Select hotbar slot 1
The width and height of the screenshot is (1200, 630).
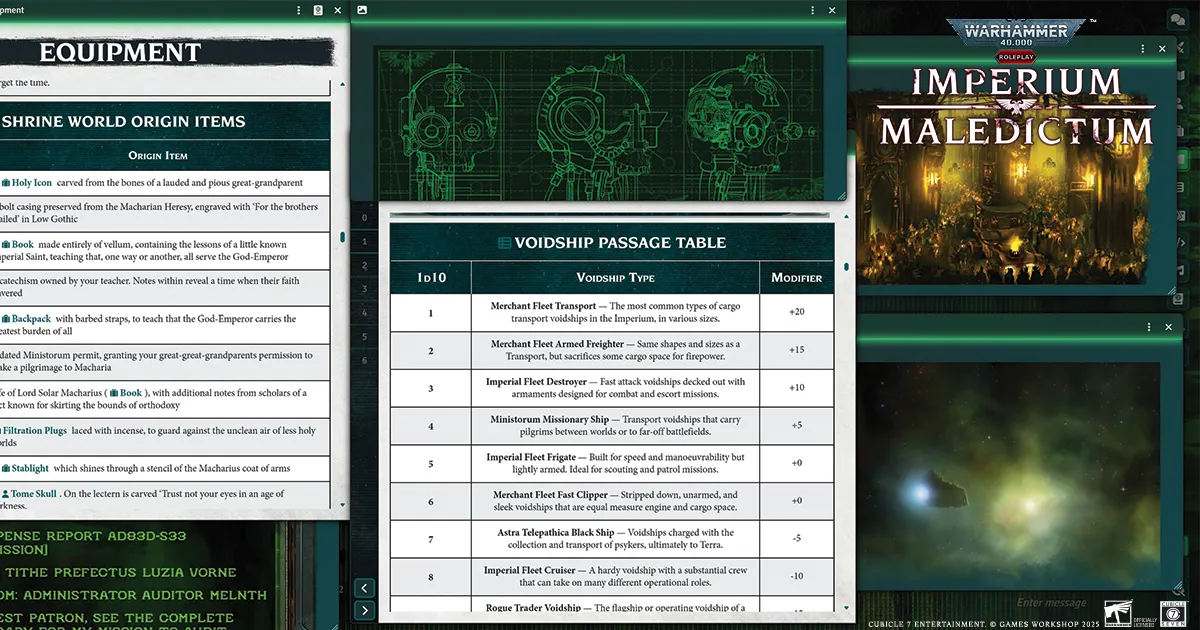pos(365,241)
